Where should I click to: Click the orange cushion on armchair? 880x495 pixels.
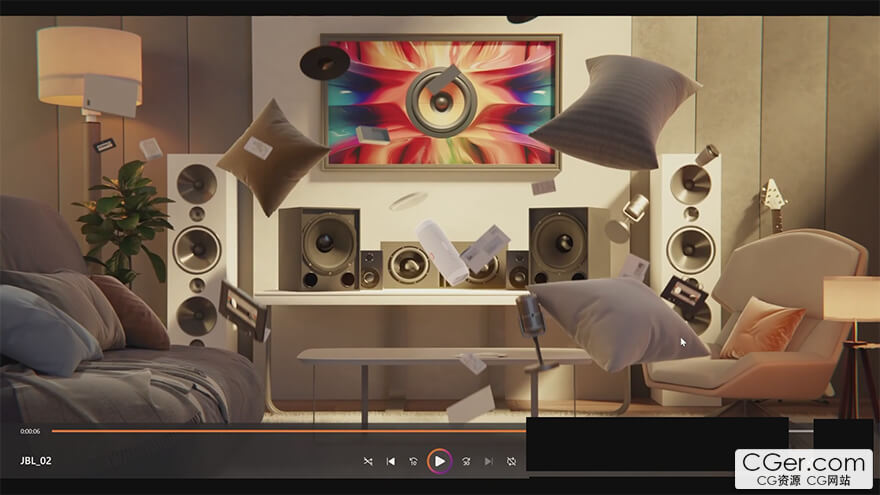(761, 327)
